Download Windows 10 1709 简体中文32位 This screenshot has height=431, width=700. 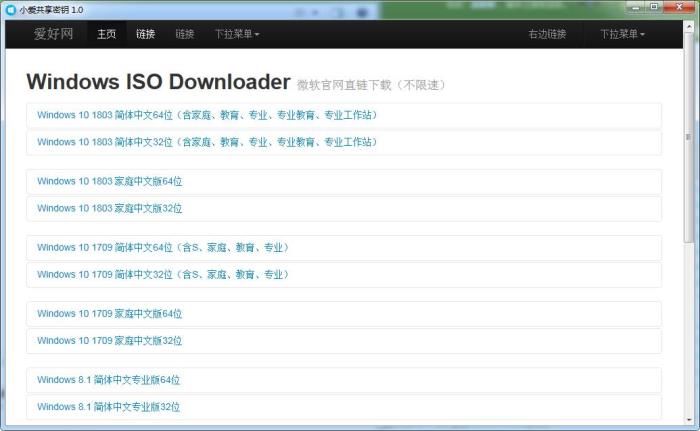point(344,274)
